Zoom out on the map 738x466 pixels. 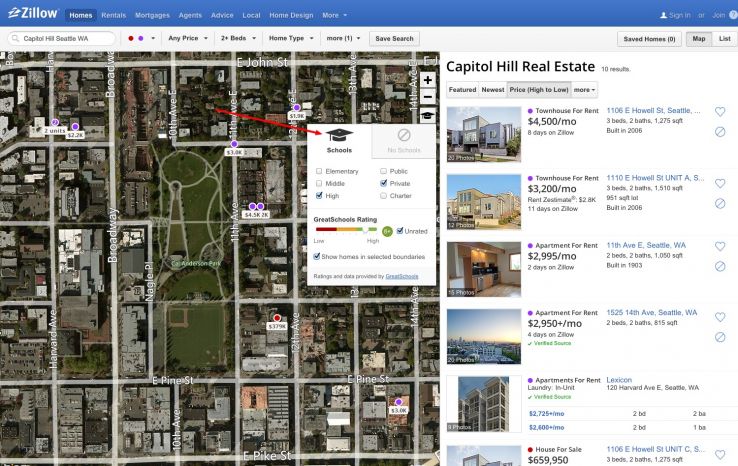click(x=427, y=97)
